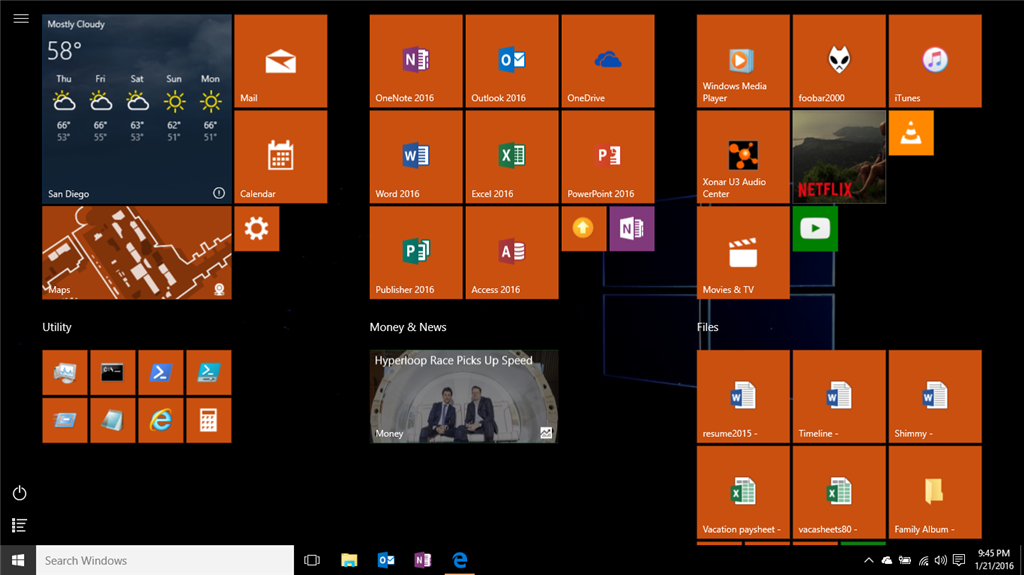Open the Calendar tile
This screenshot has width=1024, height=575.
[x=281, y=157]
